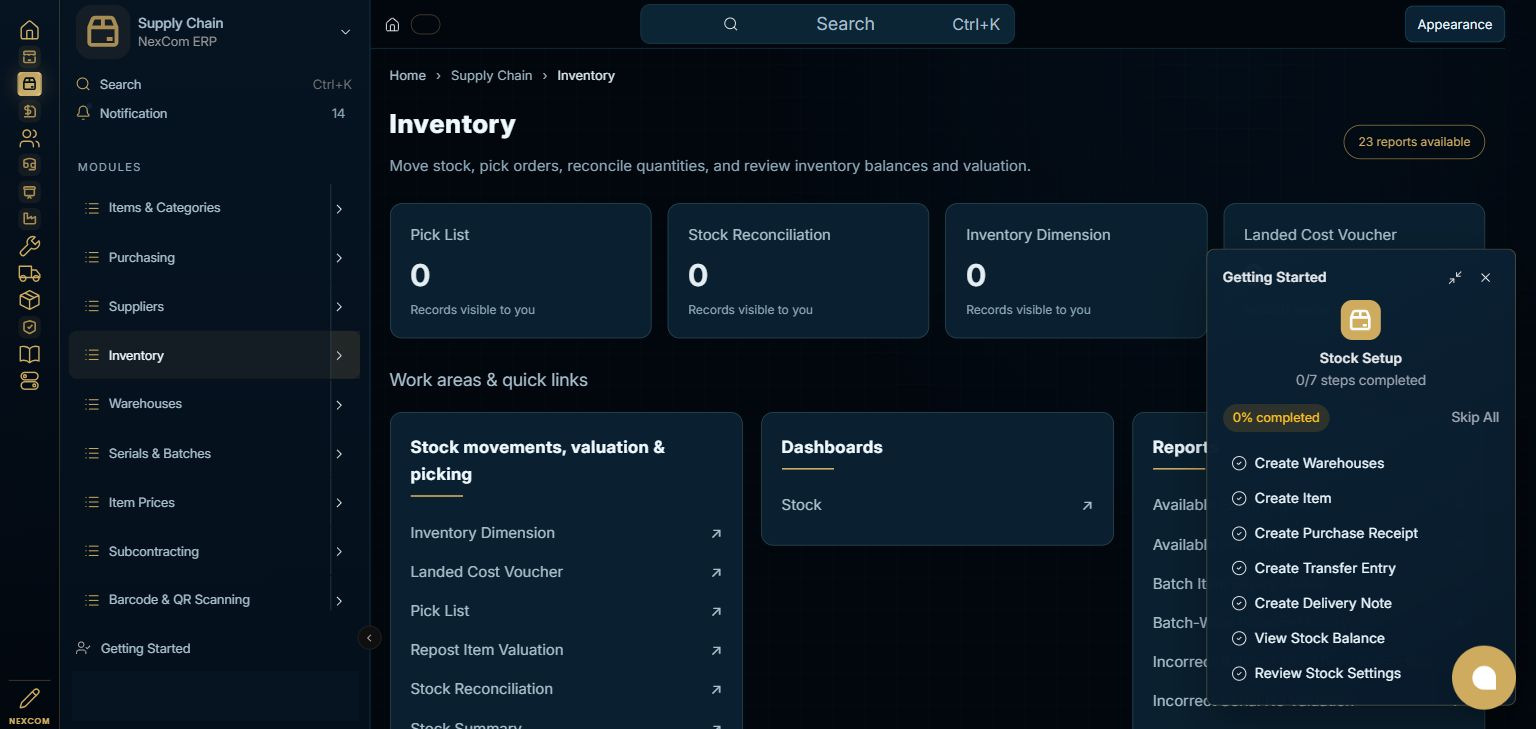Open the Supply Chain workspace switcher dropdown
The width and height of the screenshot is (1536, 729).
pyautogui.click(x=345, y=32)
